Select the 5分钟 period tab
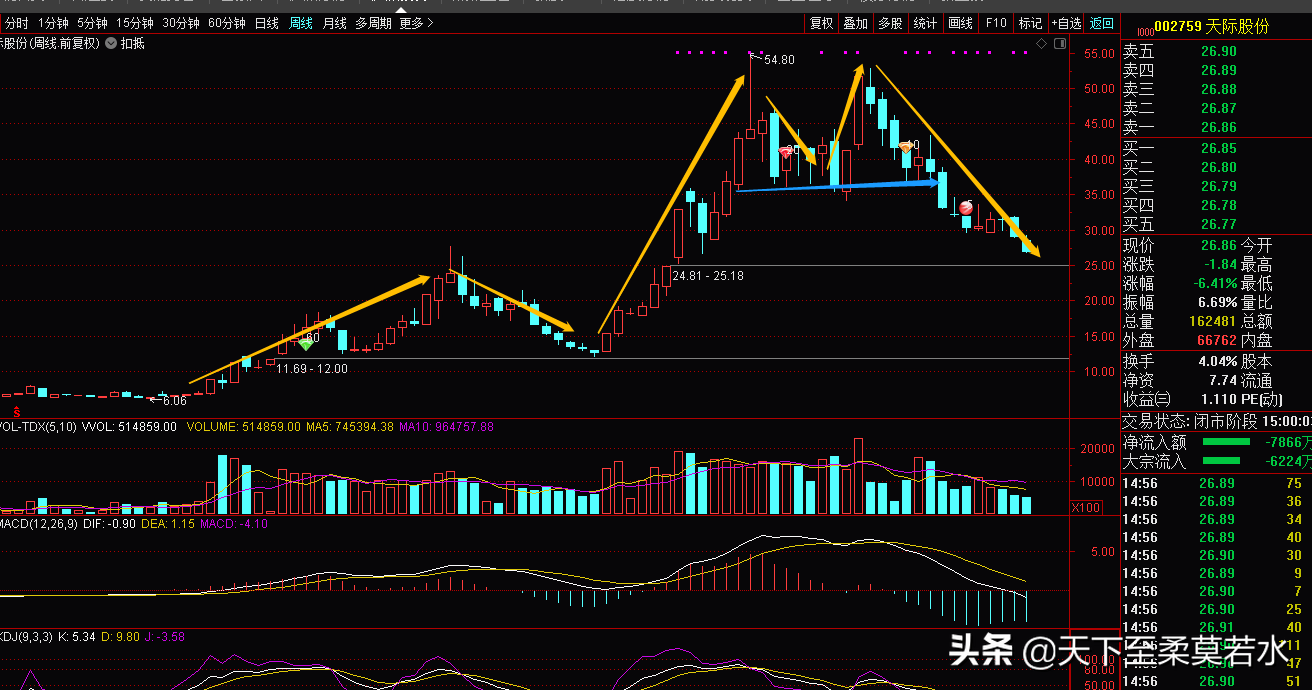The image size is (1312, 690). coord(91,23)
